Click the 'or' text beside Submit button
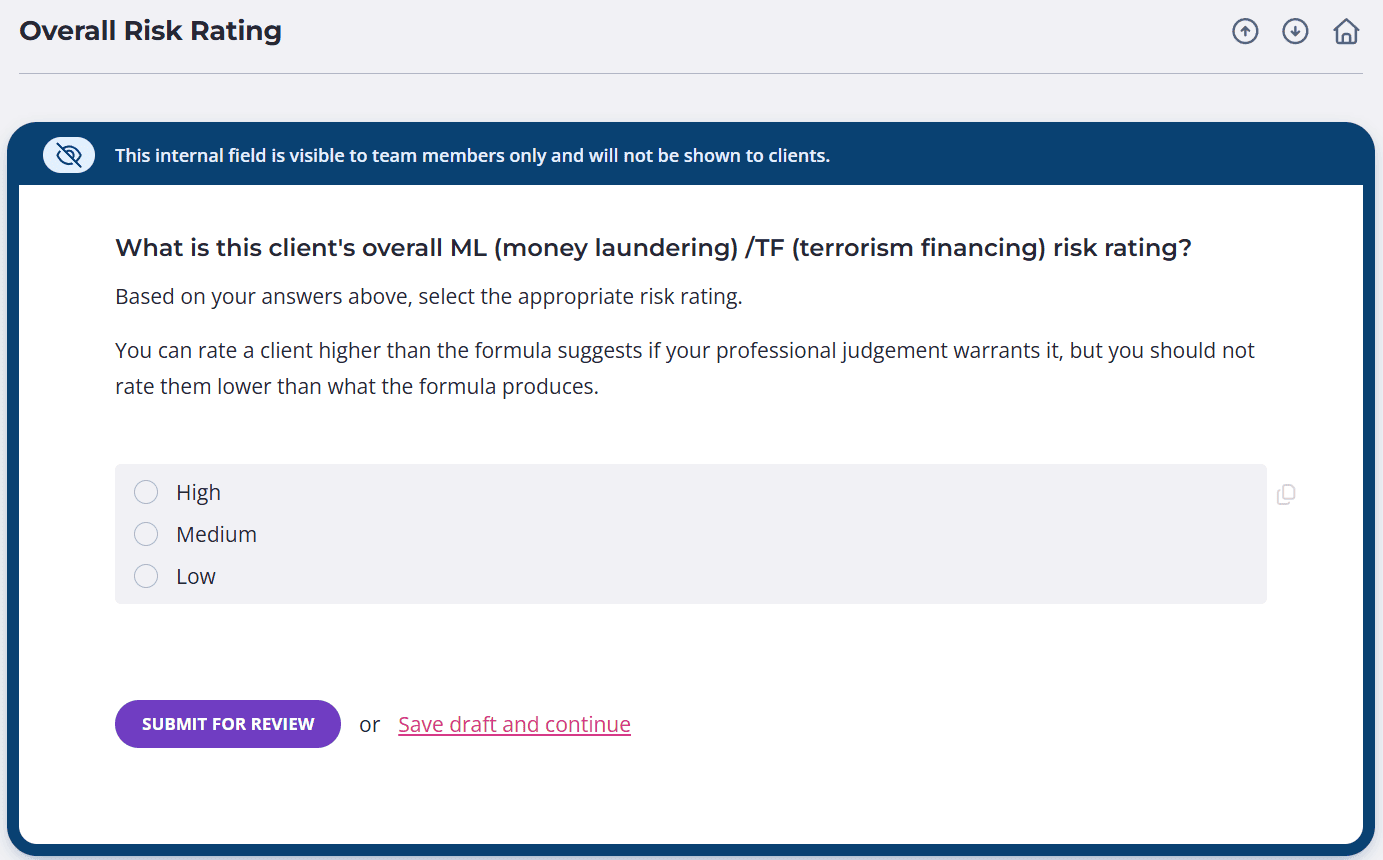Viewport: 1383px width, 860px height. (370, 724)
